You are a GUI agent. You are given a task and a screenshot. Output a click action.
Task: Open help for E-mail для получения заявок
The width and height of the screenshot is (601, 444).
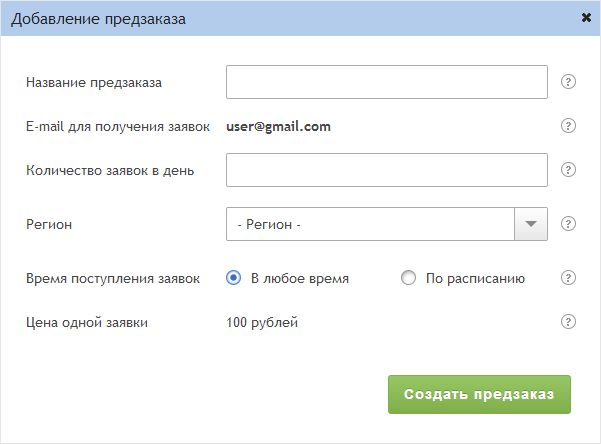click(x=568, y=126)
